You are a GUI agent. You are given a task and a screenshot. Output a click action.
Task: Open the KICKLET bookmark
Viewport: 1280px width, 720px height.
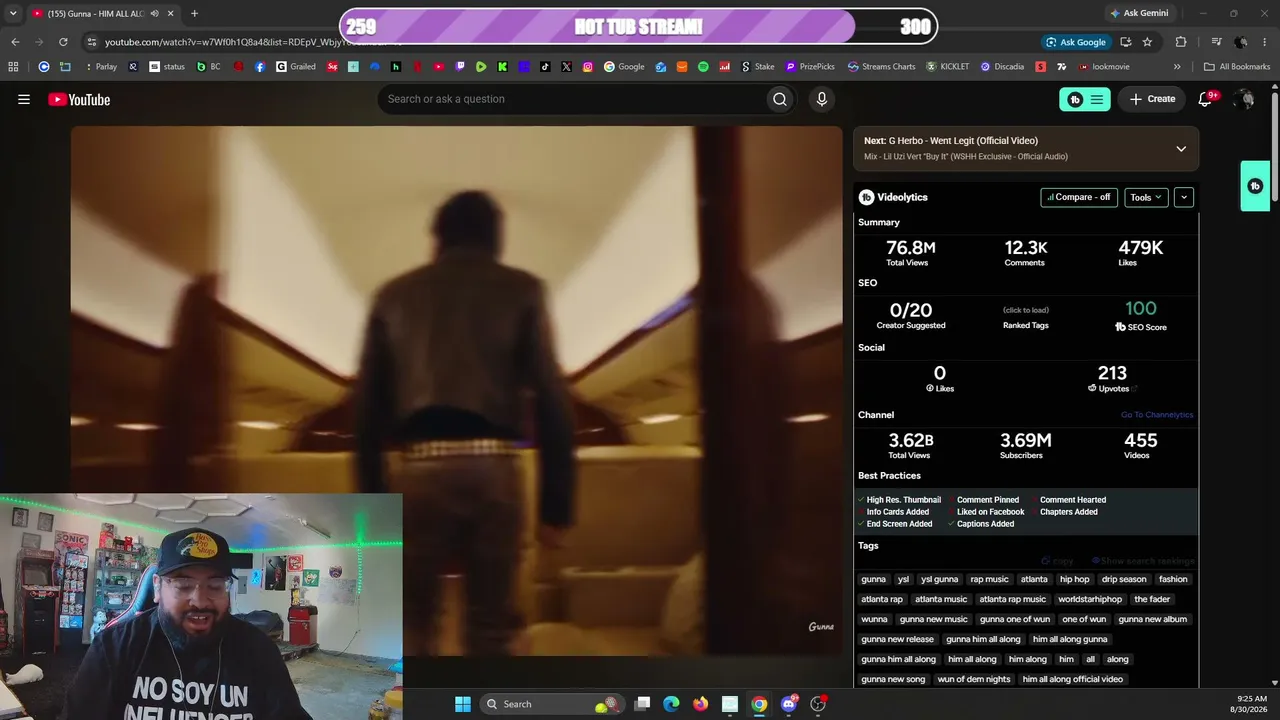click(948, 67)
